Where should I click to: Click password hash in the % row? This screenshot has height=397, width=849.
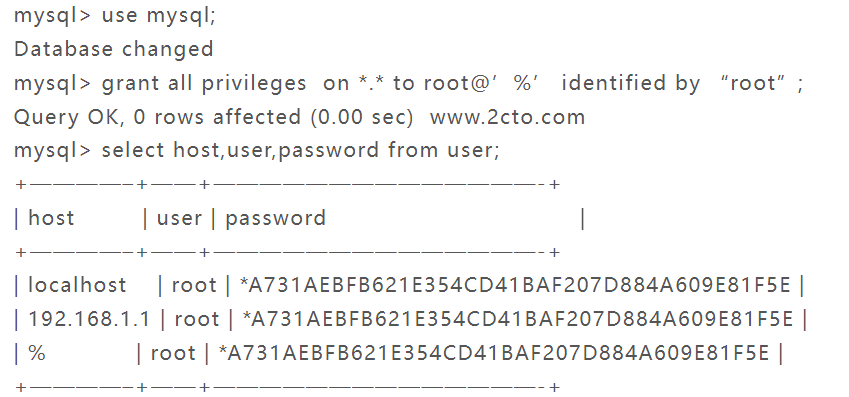point(494,353)
